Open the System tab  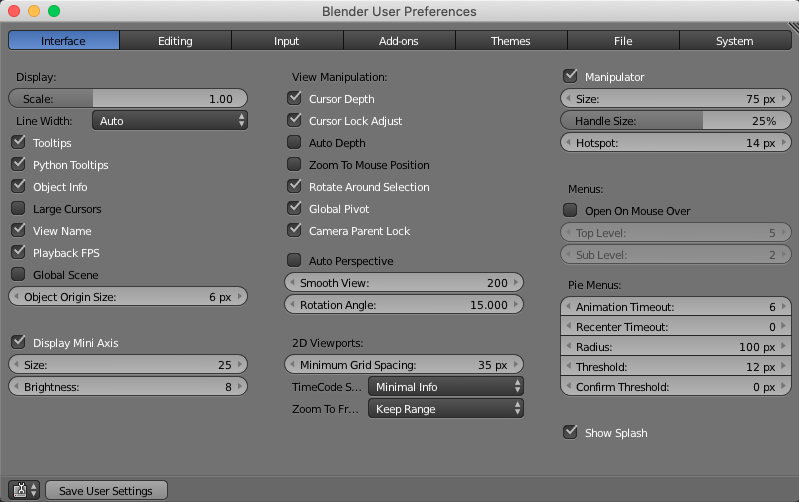coord(735,40)
